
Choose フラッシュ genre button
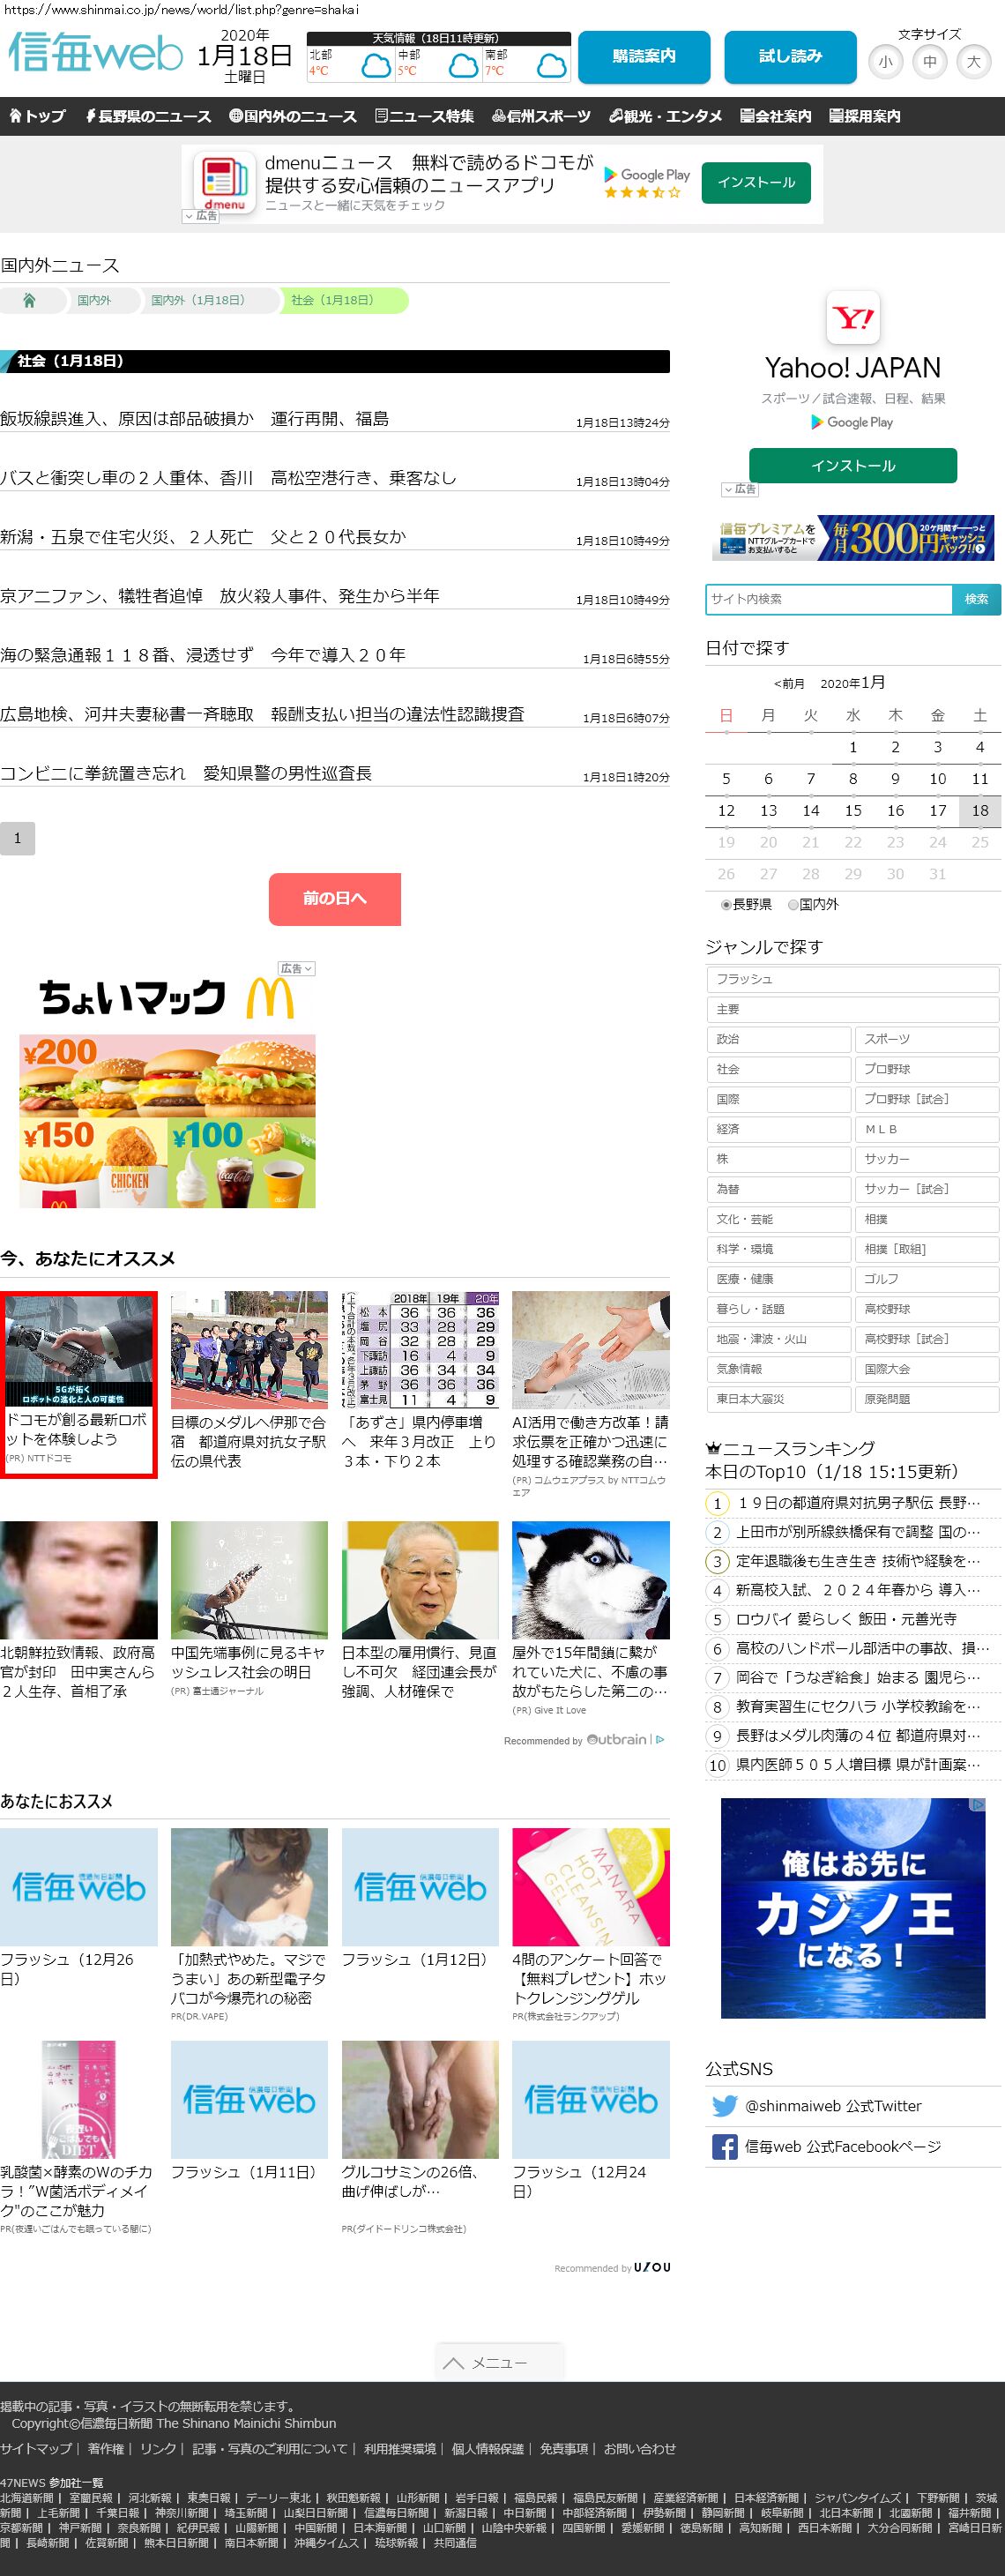[x=853, y=979]
